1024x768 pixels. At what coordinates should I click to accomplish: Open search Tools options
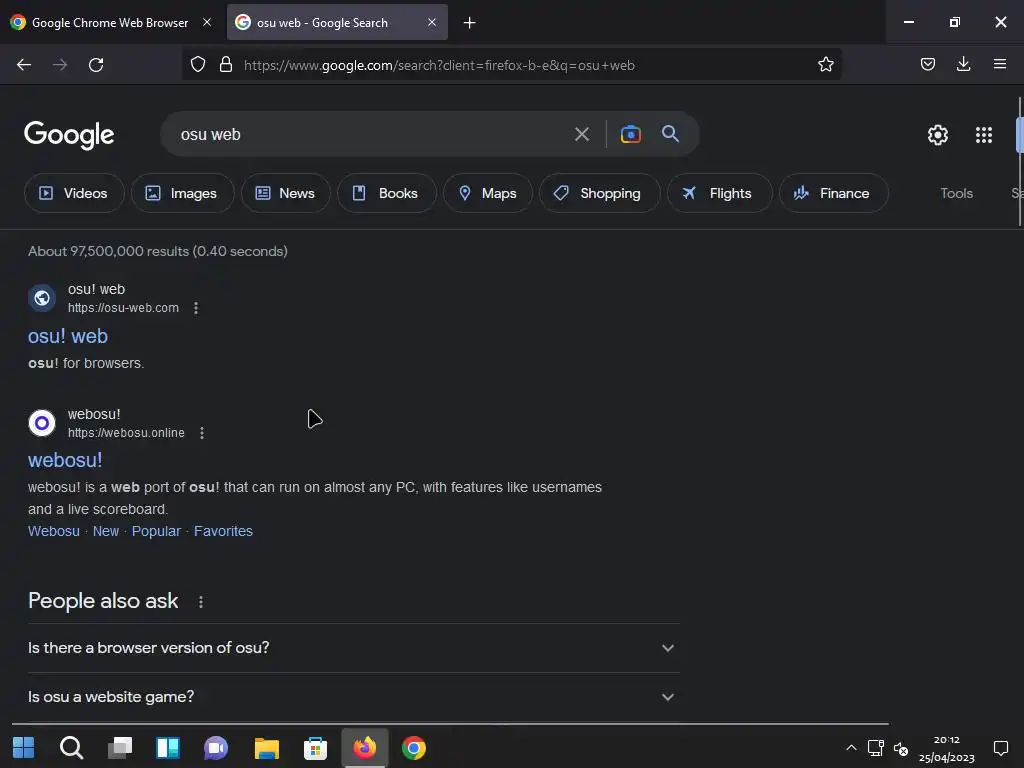tap(956, 193)
